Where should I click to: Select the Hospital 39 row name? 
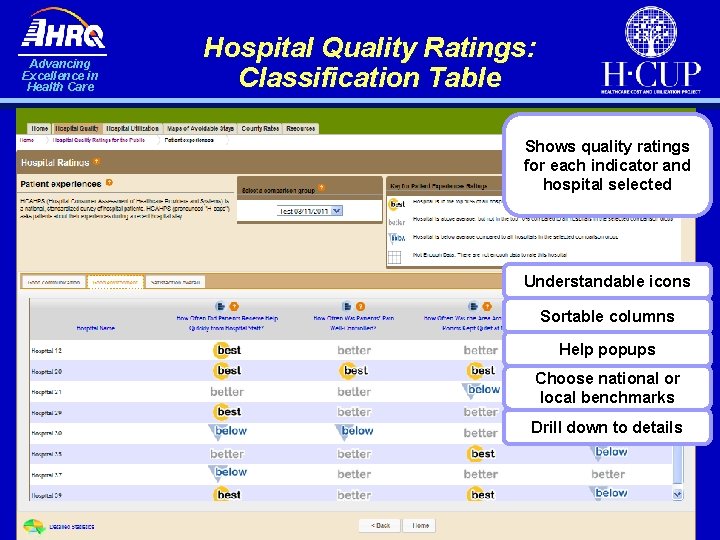46,495
